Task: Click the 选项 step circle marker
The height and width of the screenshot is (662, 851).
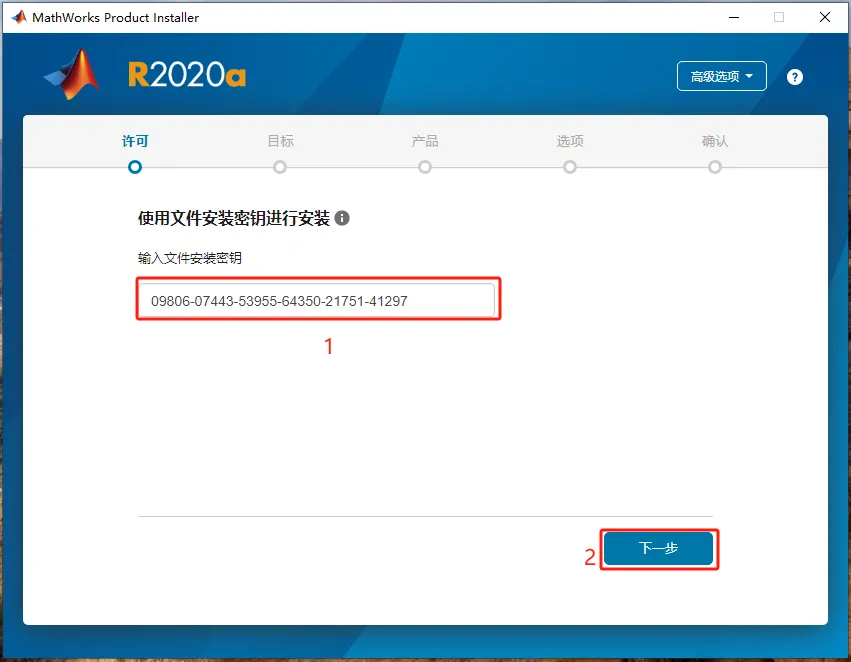Action: (570, 167)
